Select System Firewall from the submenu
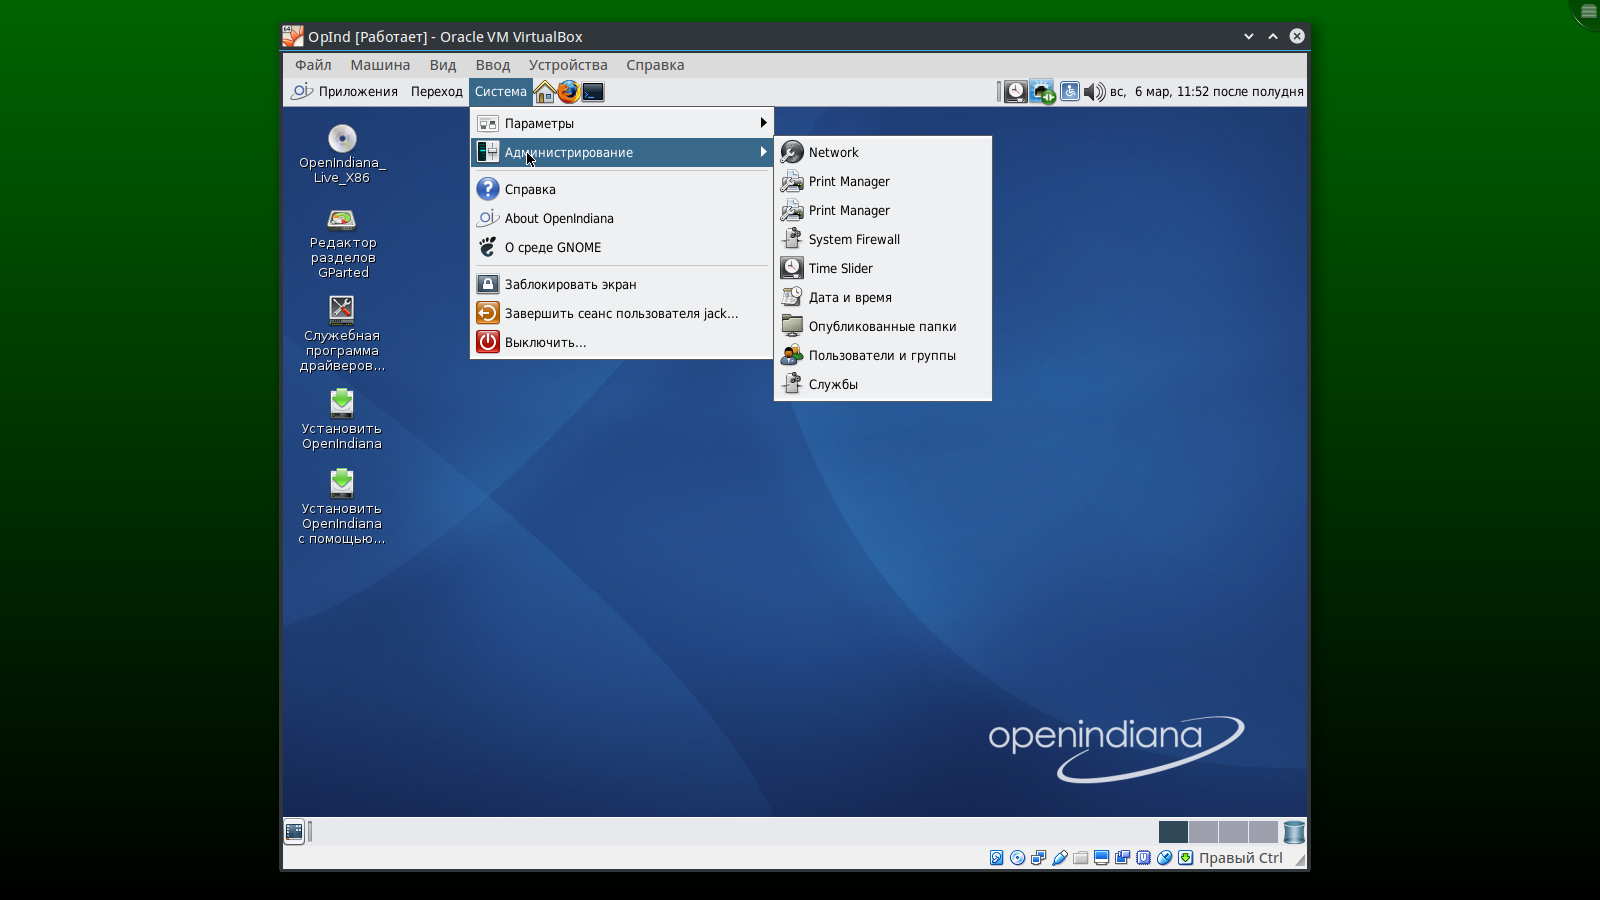Image resolution: width=1600 pixels, height=900 pixels. (x=854, y=239)
